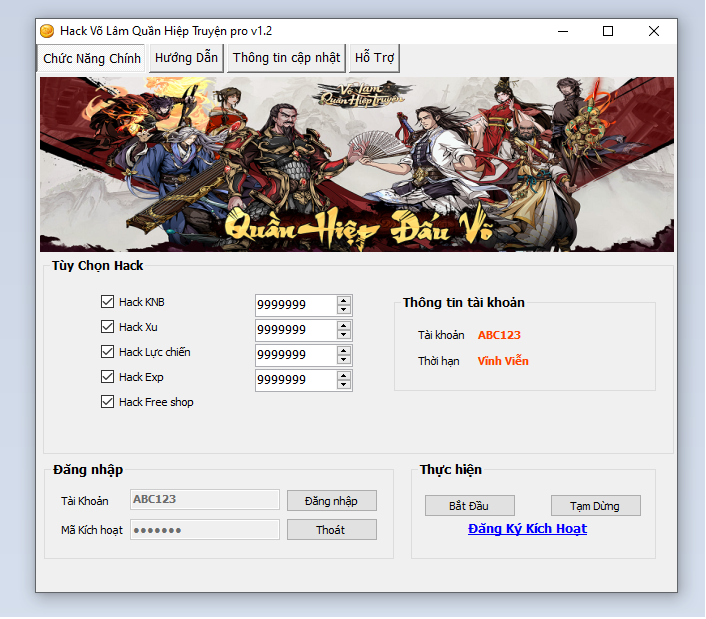Image resolution: width=706 pixels, height=619 pixels.
Task: Toggle the Hack Free shop checkbox
Action: click(108, 402)
